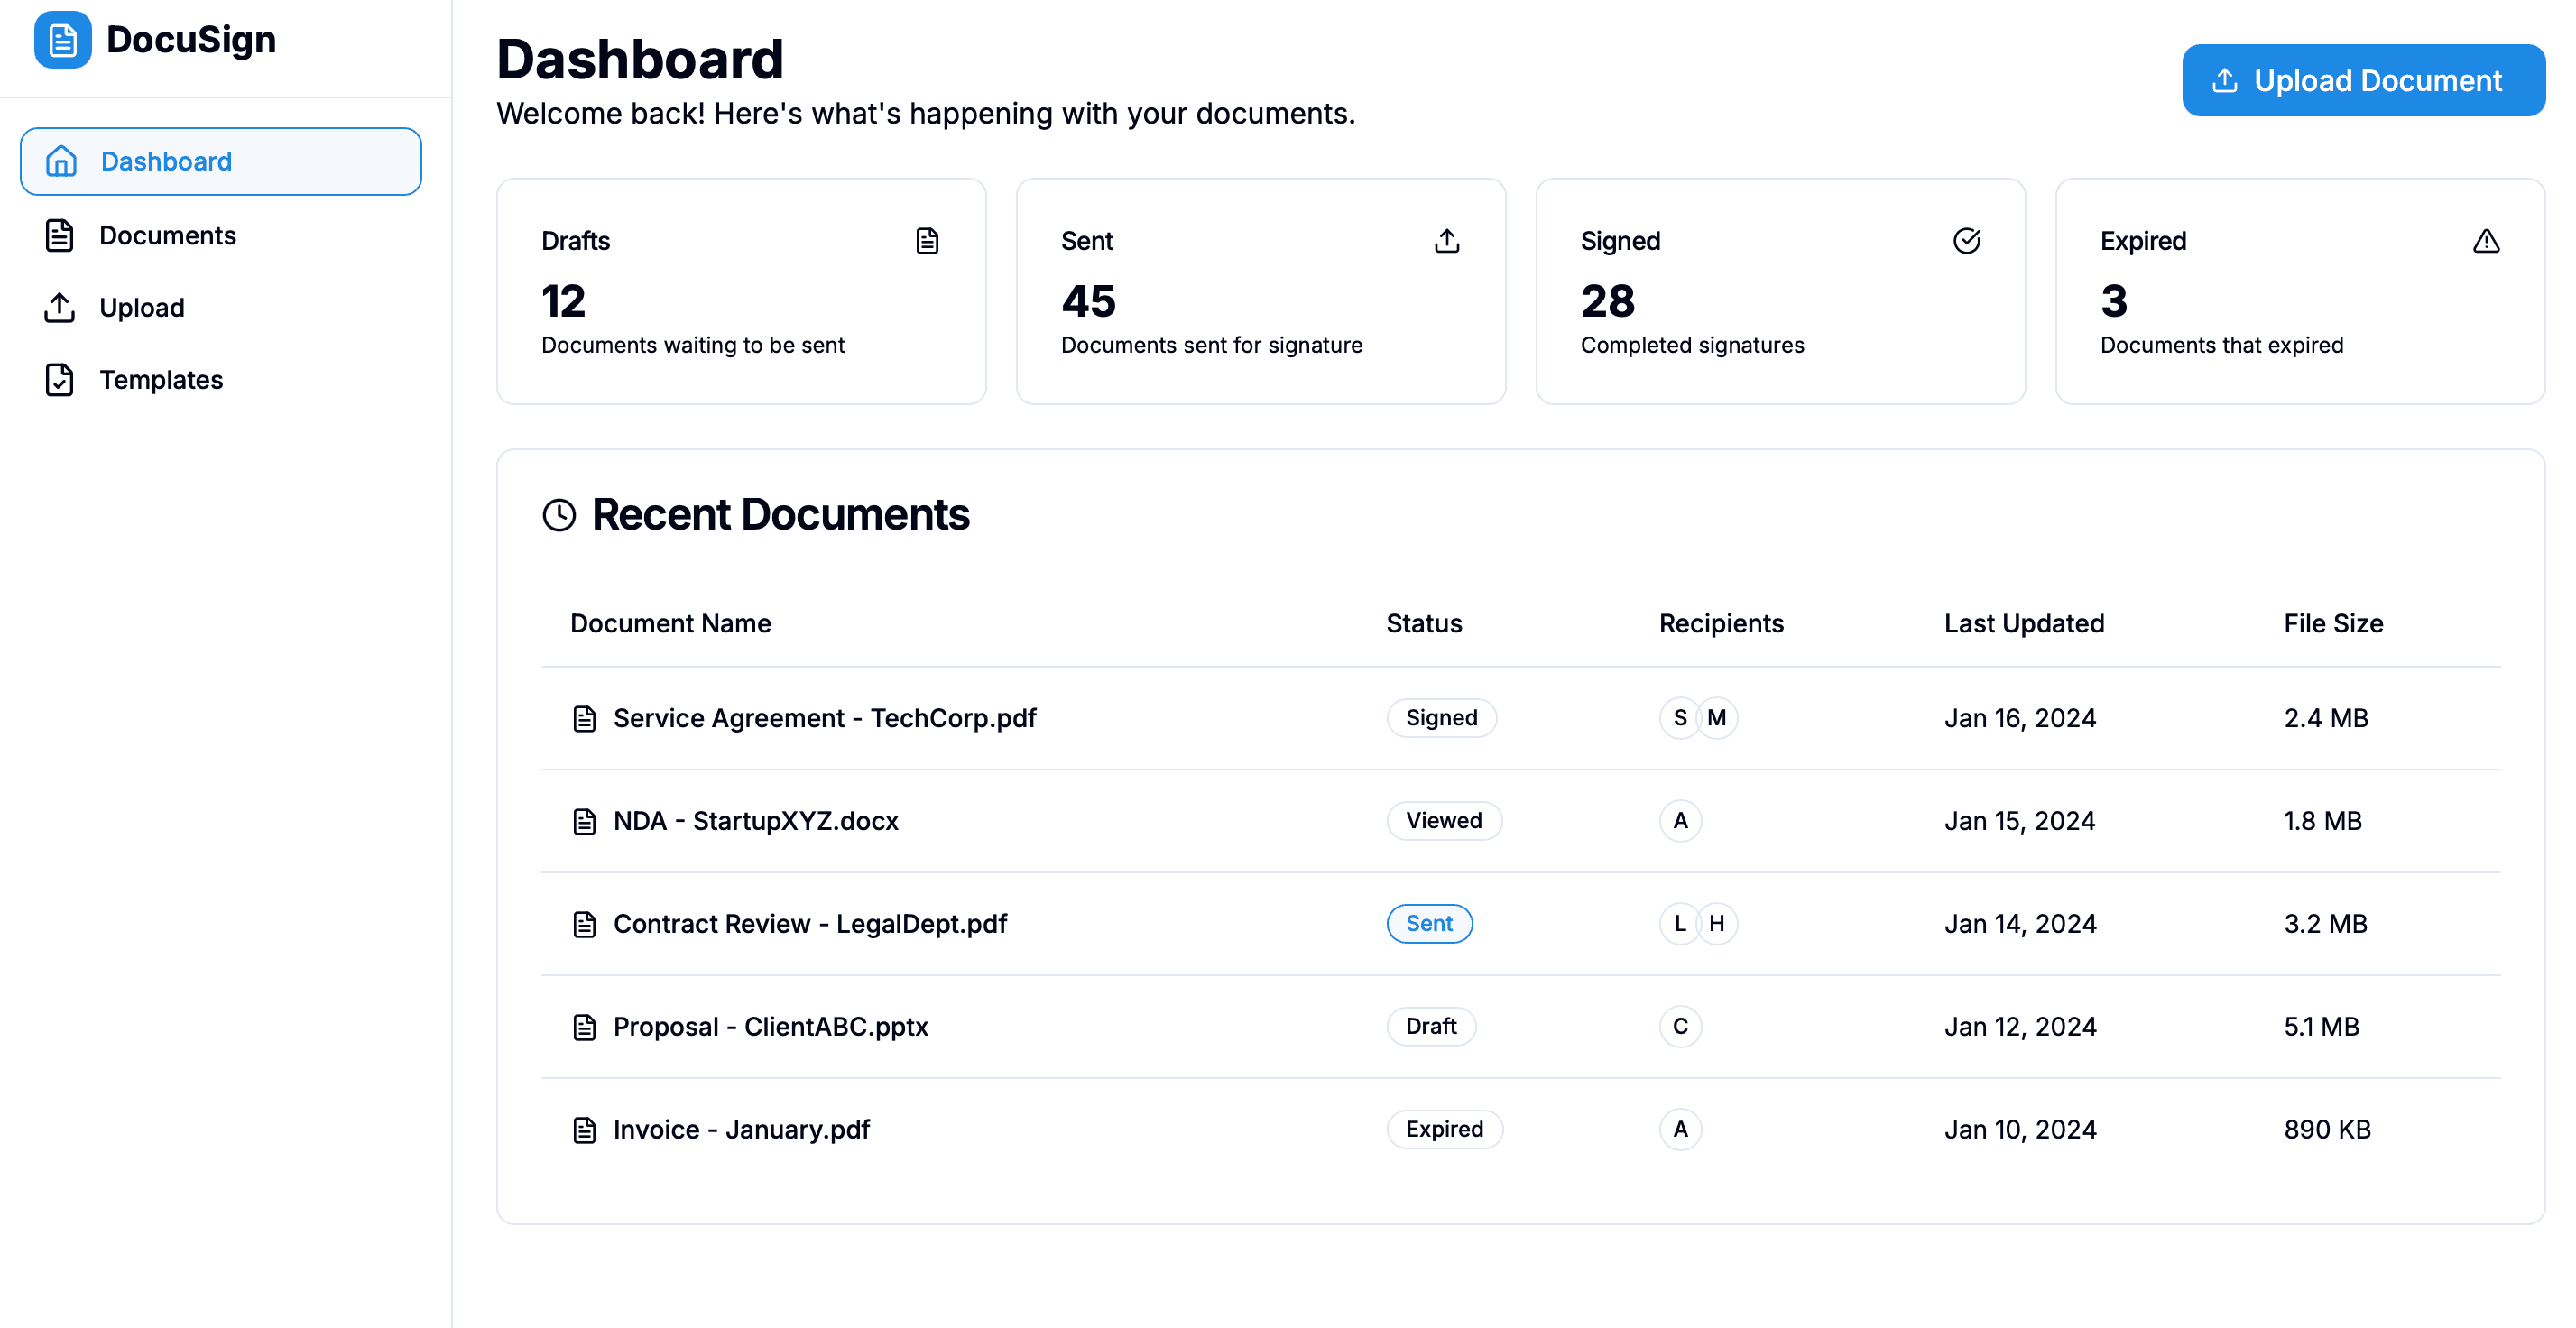Select the home icon beside Dashboard

60,161
